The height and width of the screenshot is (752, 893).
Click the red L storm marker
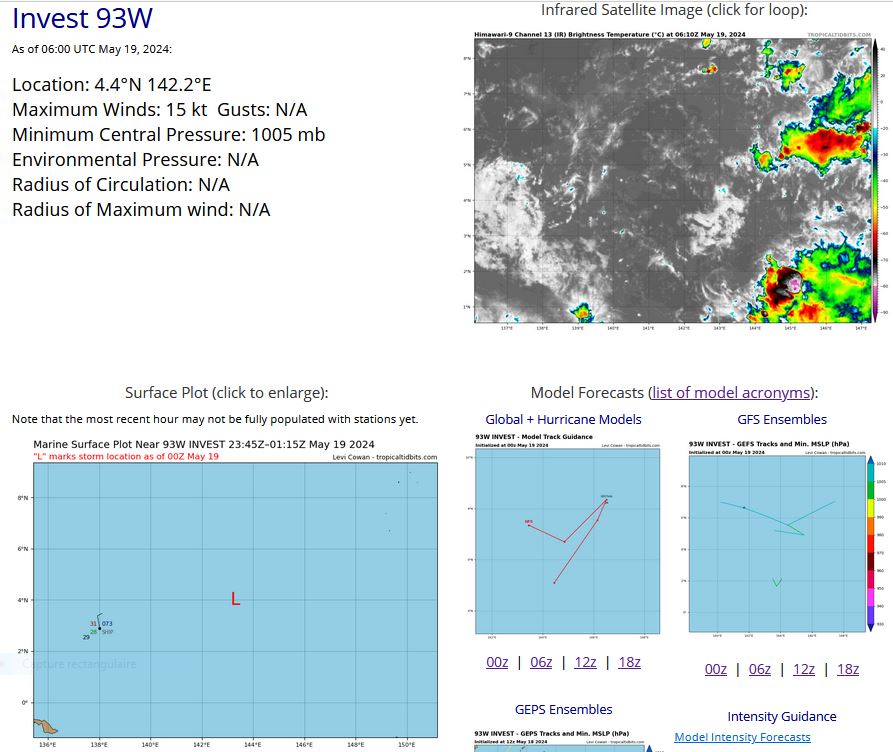pos(236,599)
